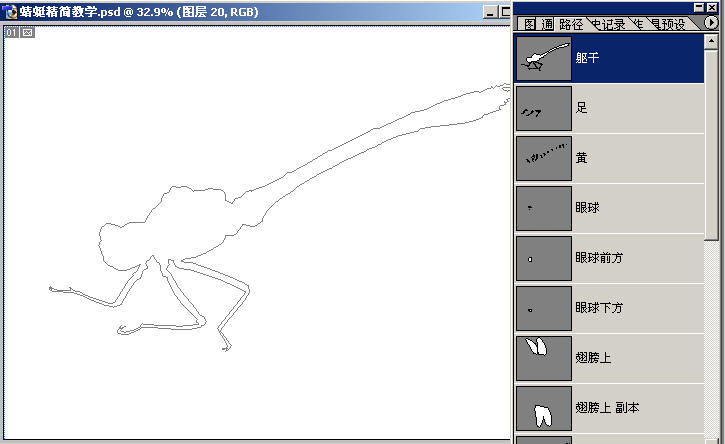The image size is (725, 444).
Task: Click the Paths panel scroll-up arrow
Action: [711, 42]
